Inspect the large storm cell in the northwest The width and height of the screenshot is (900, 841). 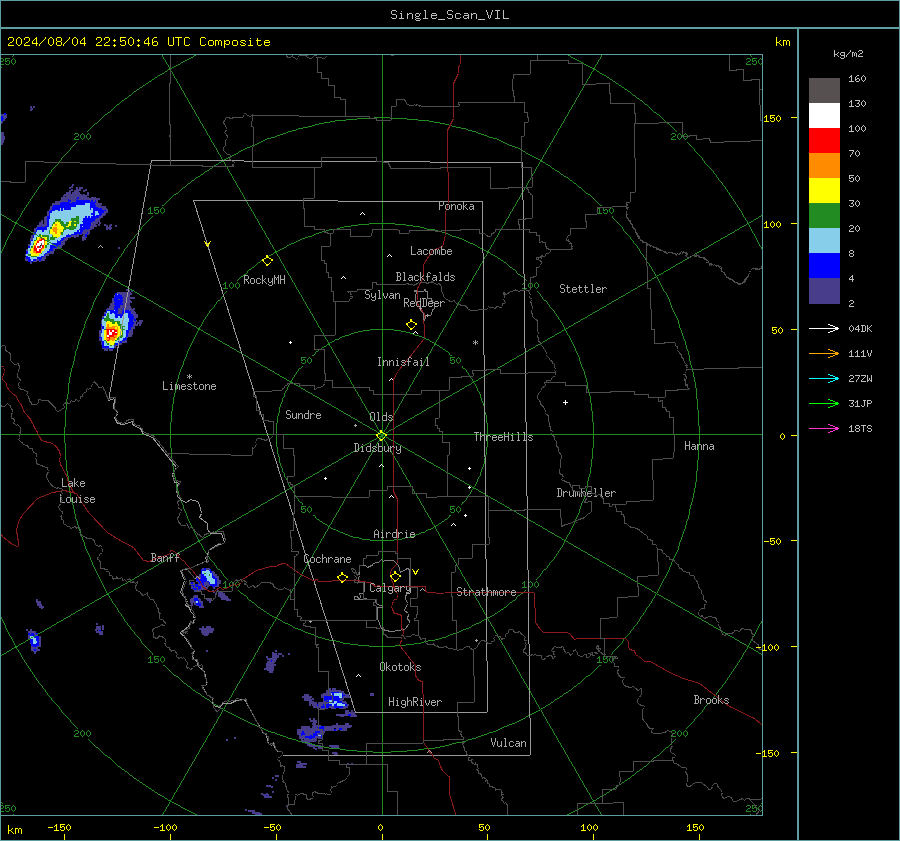(64, 224)
